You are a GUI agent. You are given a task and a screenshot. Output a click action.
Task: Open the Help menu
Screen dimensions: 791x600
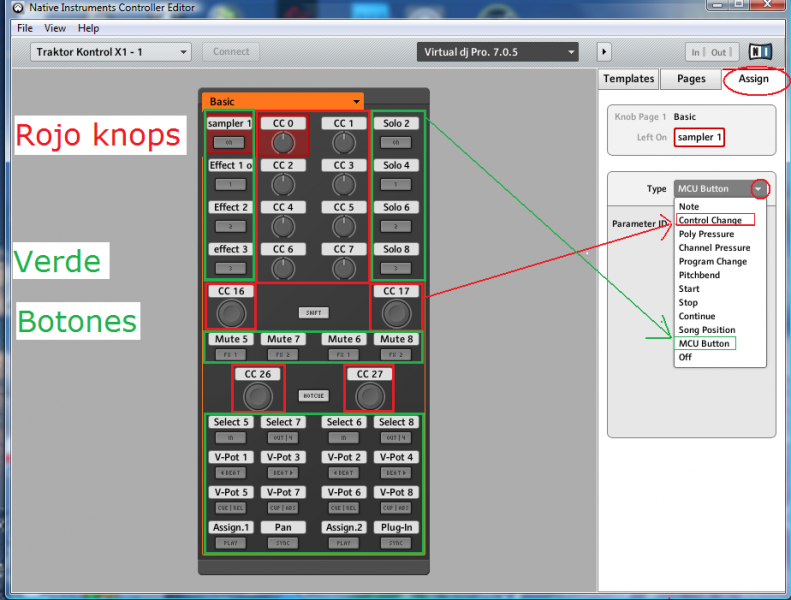pos(88,28)
